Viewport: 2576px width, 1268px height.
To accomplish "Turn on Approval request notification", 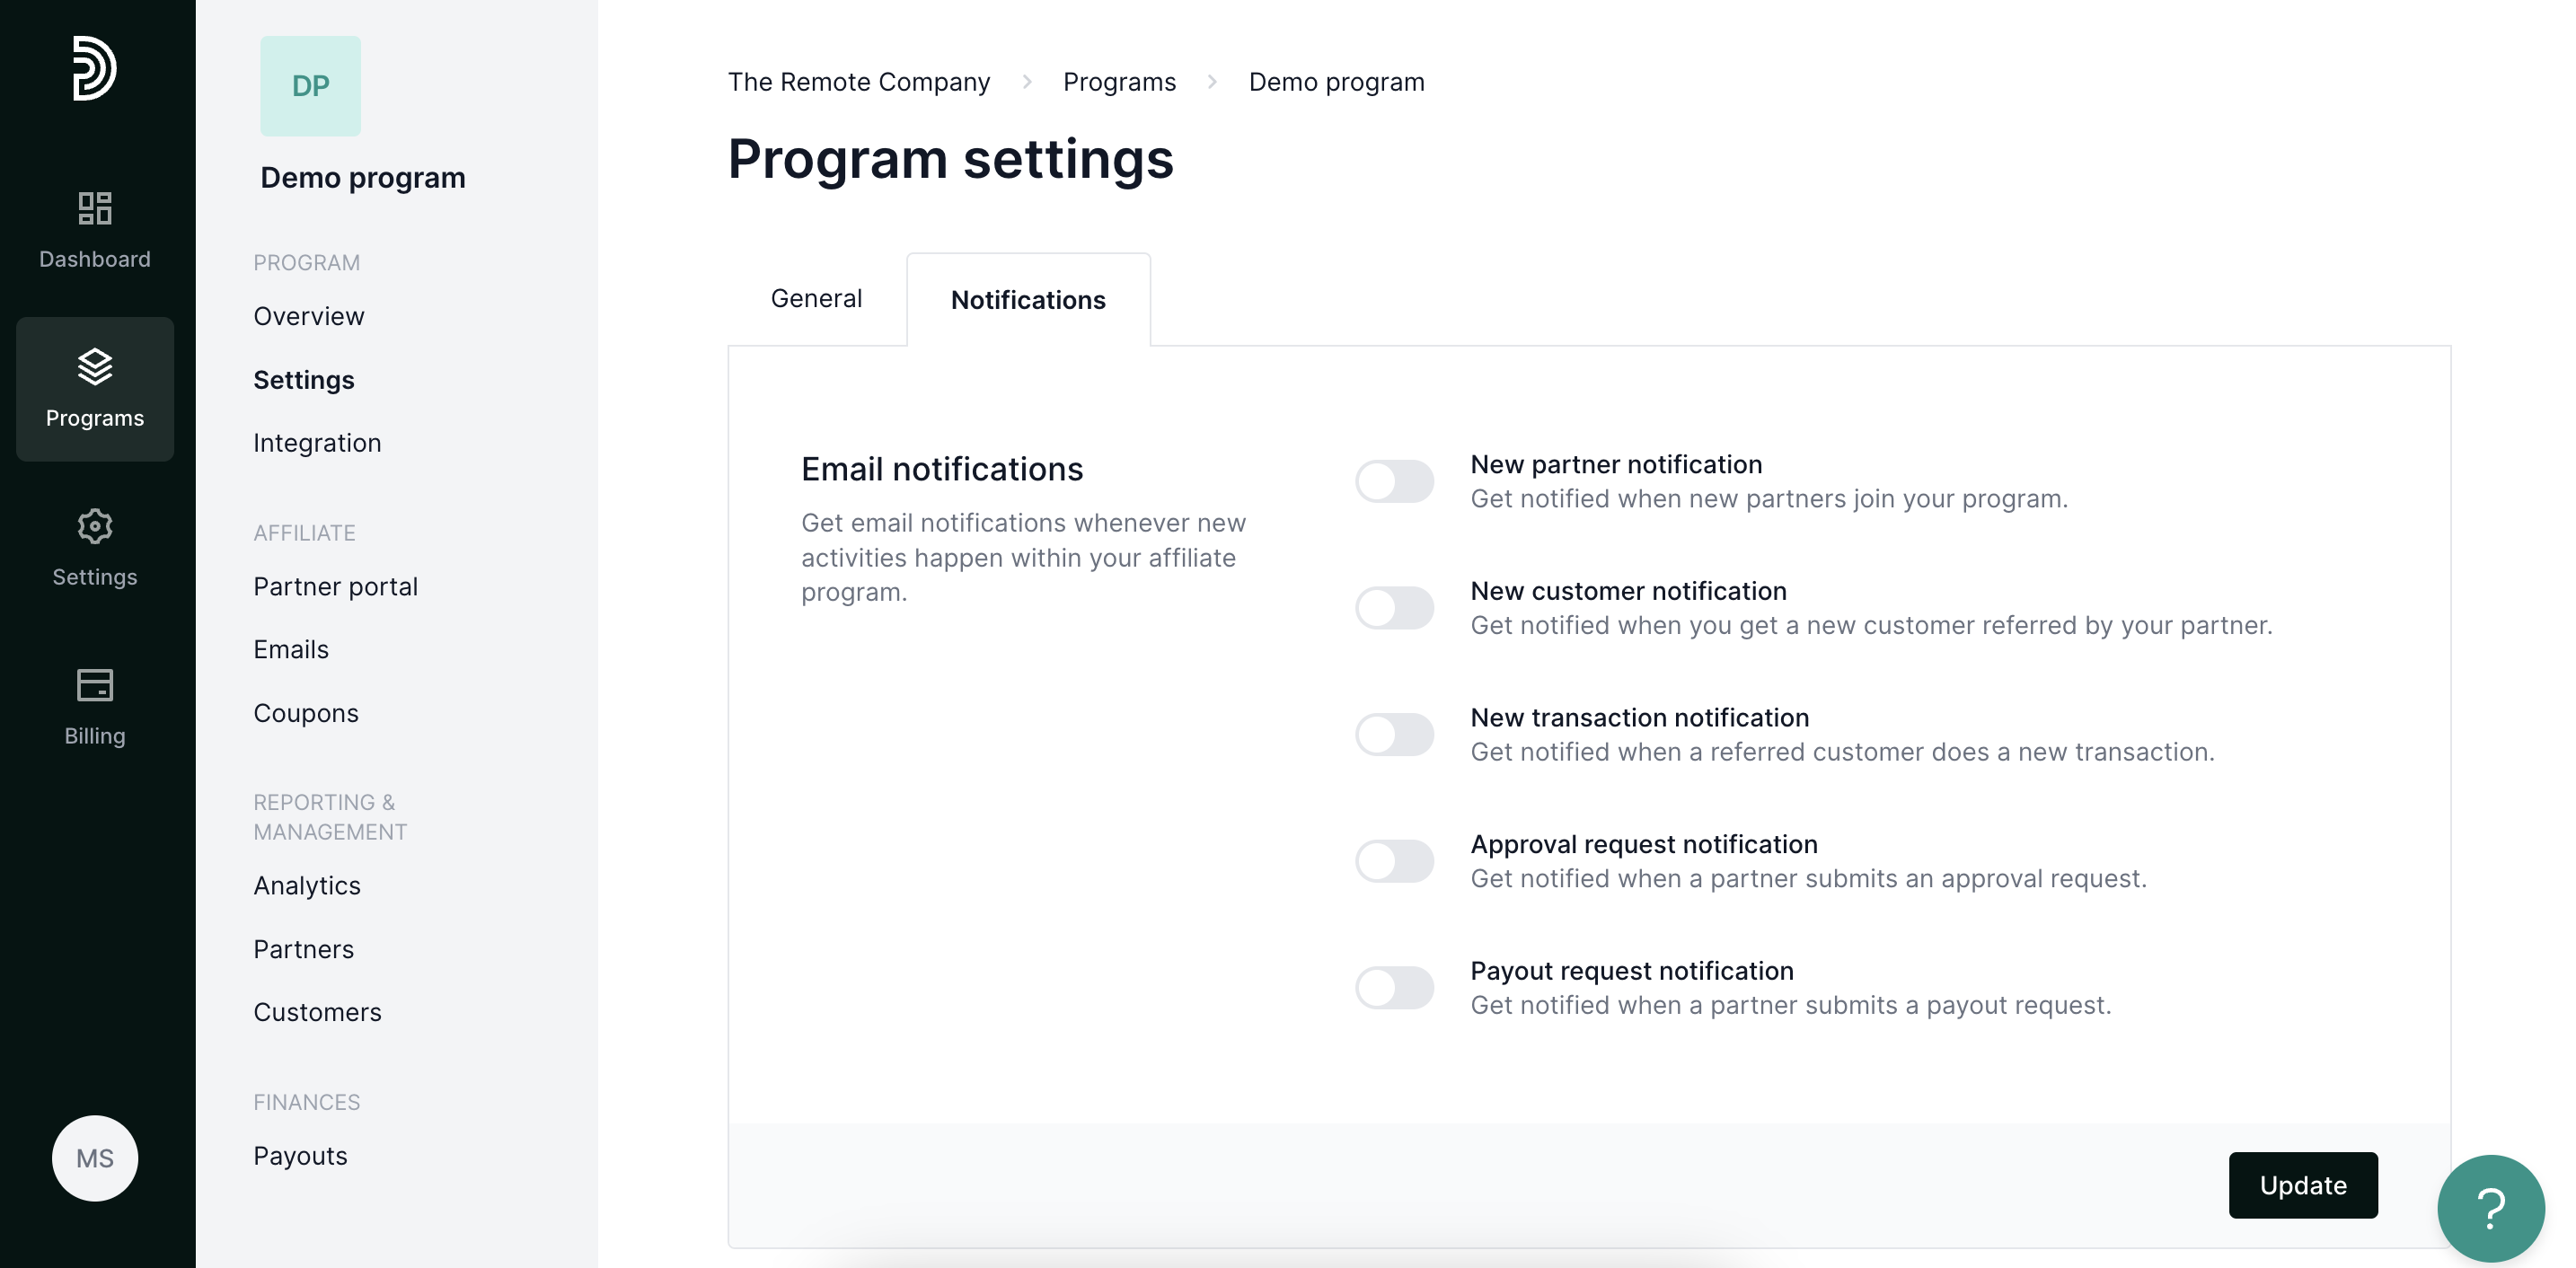I will tap(1394, 861).
